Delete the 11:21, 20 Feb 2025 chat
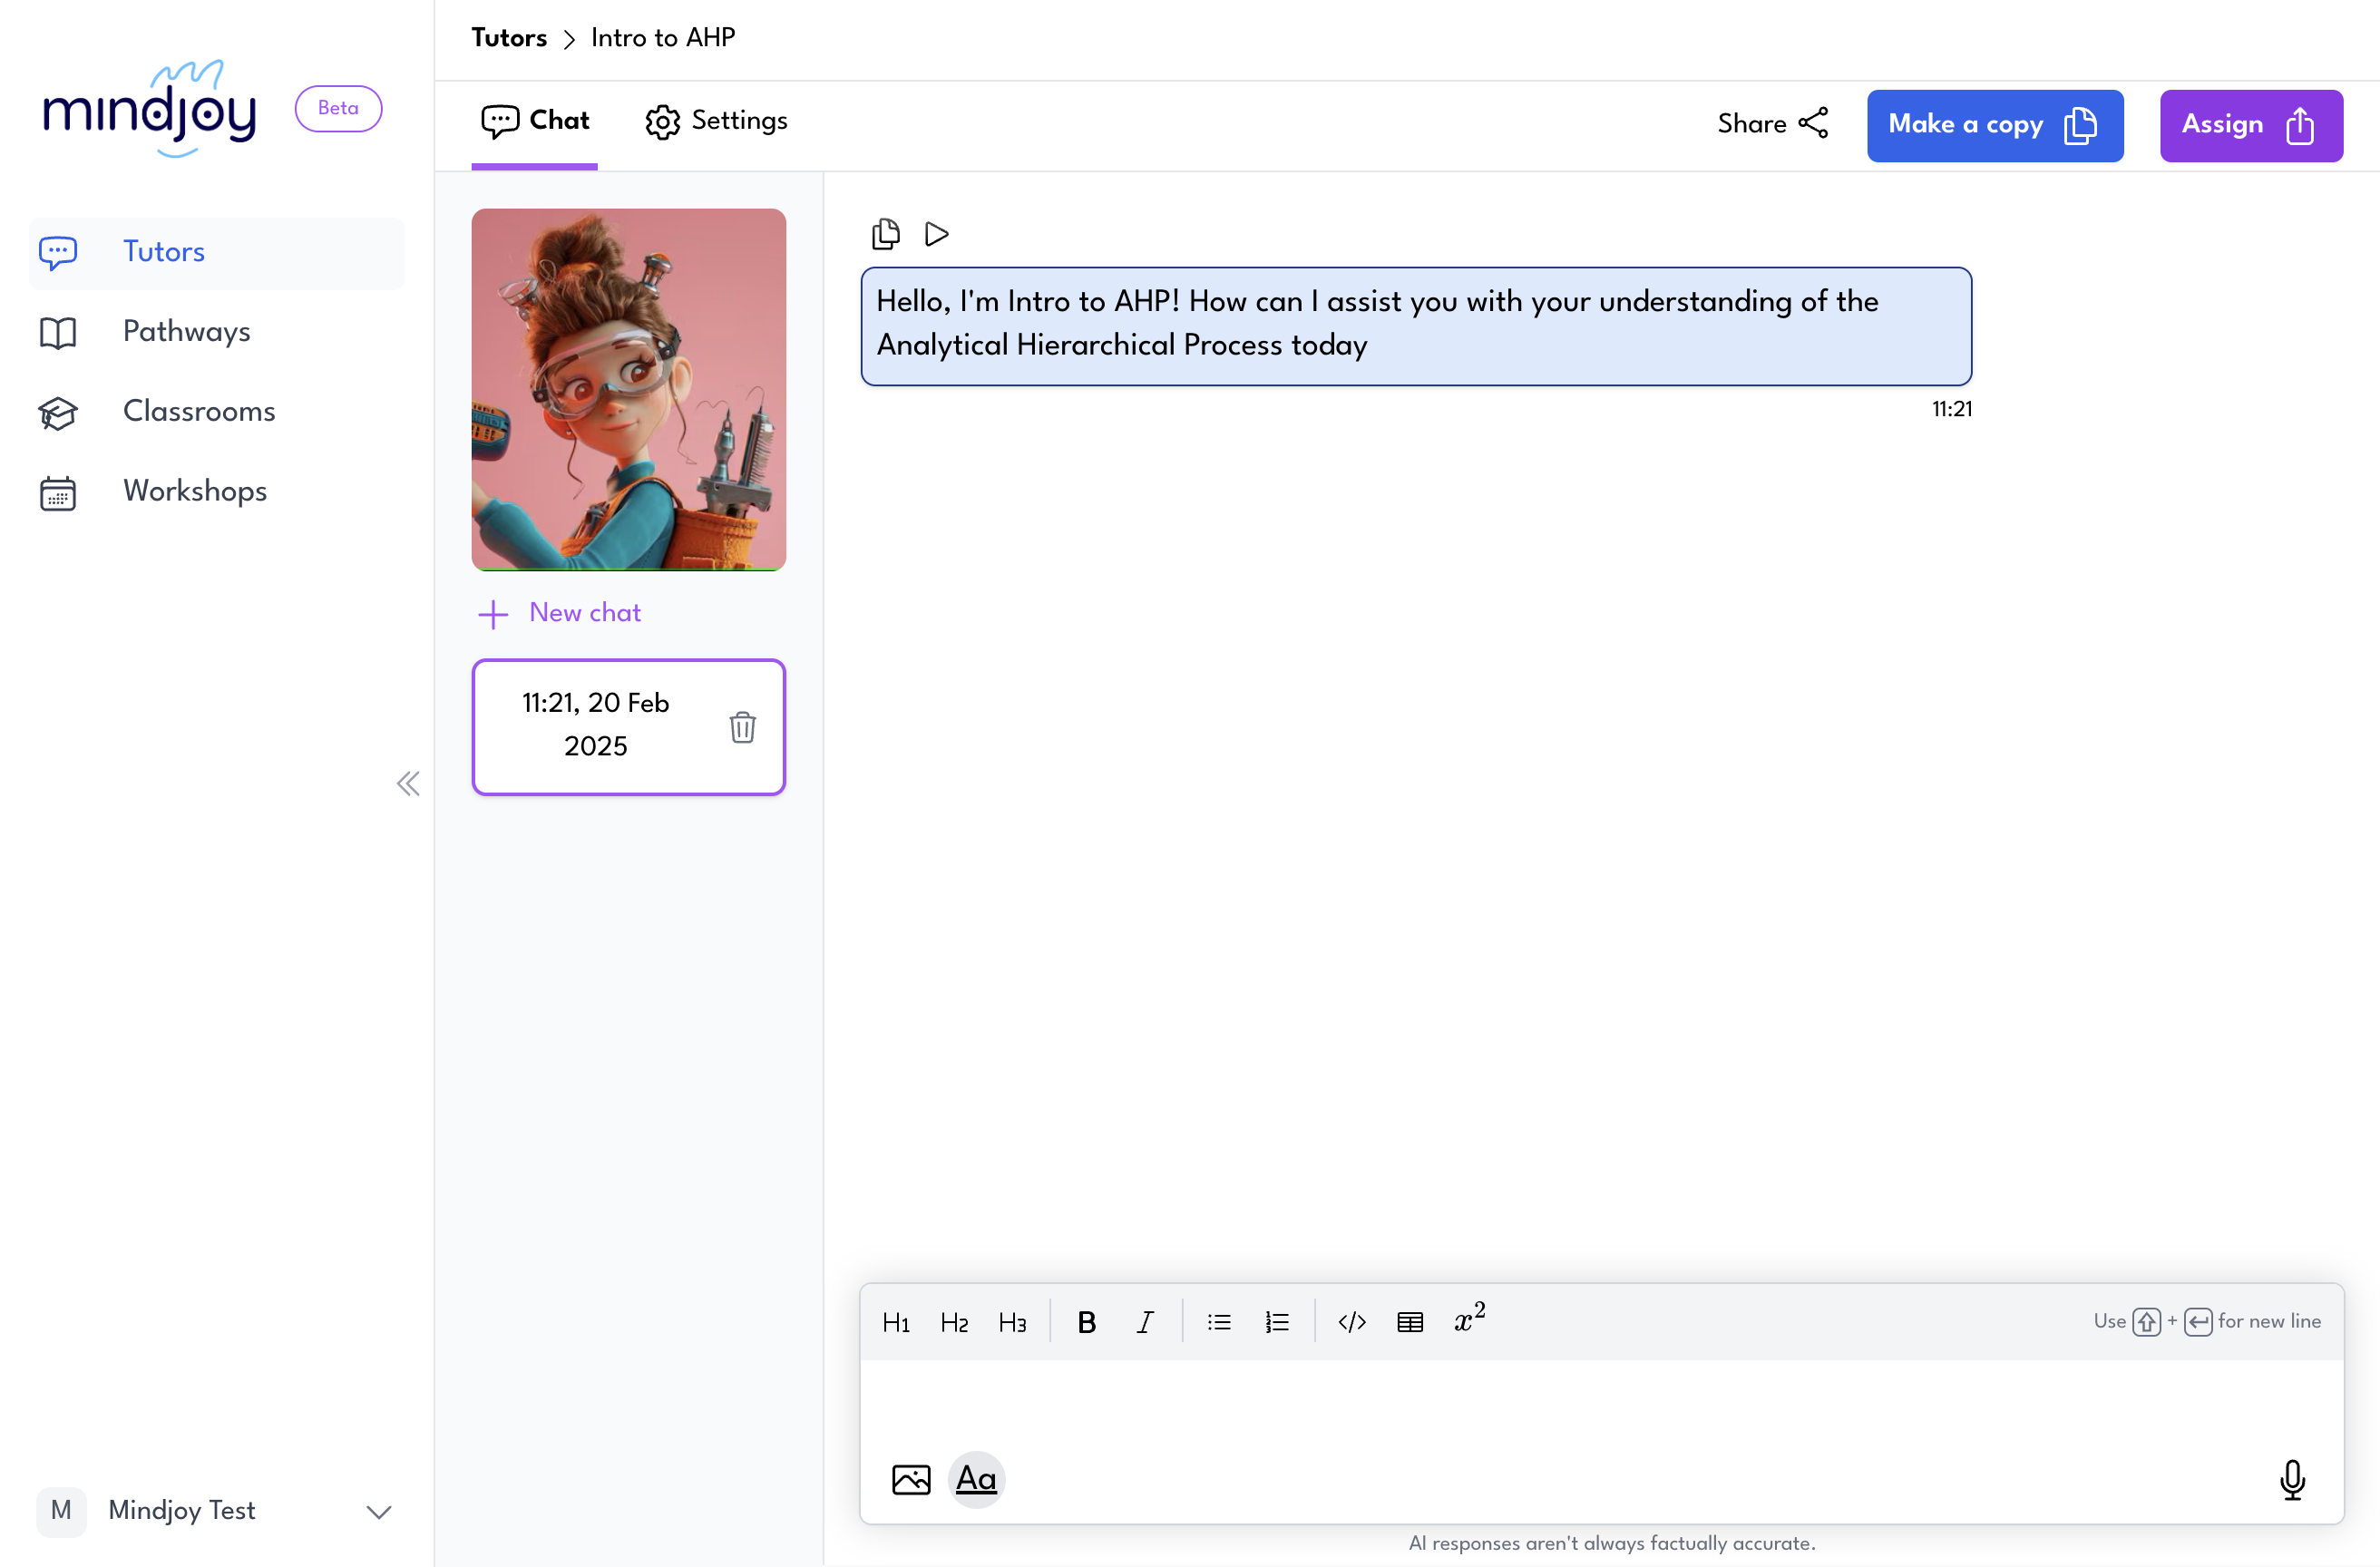The image size is (2380, 1567). pyautogui.click(x=742, y=727)
